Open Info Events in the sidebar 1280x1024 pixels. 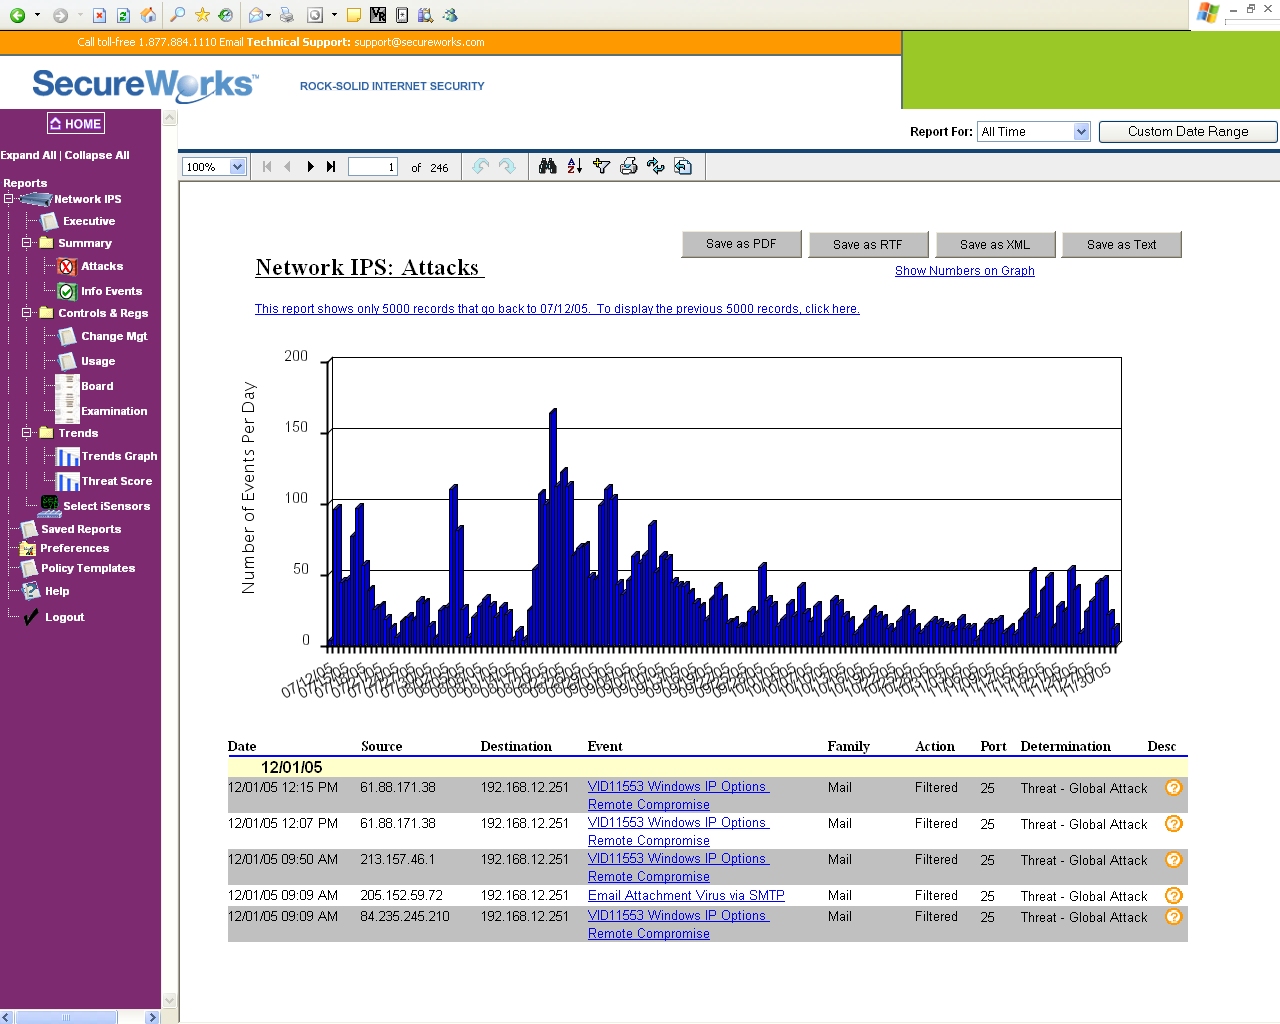(111, 292)
